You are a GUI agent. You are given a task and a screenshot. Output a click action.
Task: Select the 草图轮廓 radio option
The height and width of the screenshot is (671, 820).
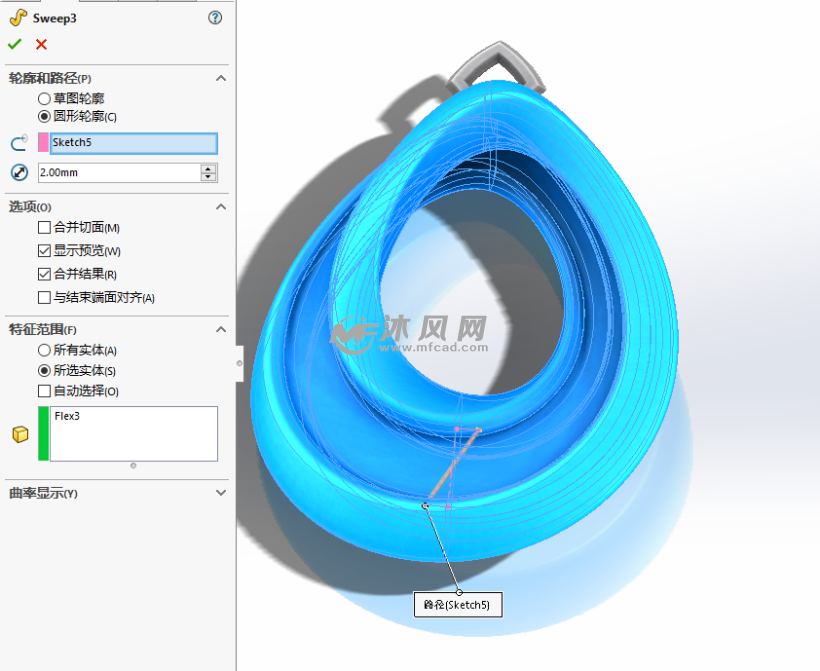(44, 98)
